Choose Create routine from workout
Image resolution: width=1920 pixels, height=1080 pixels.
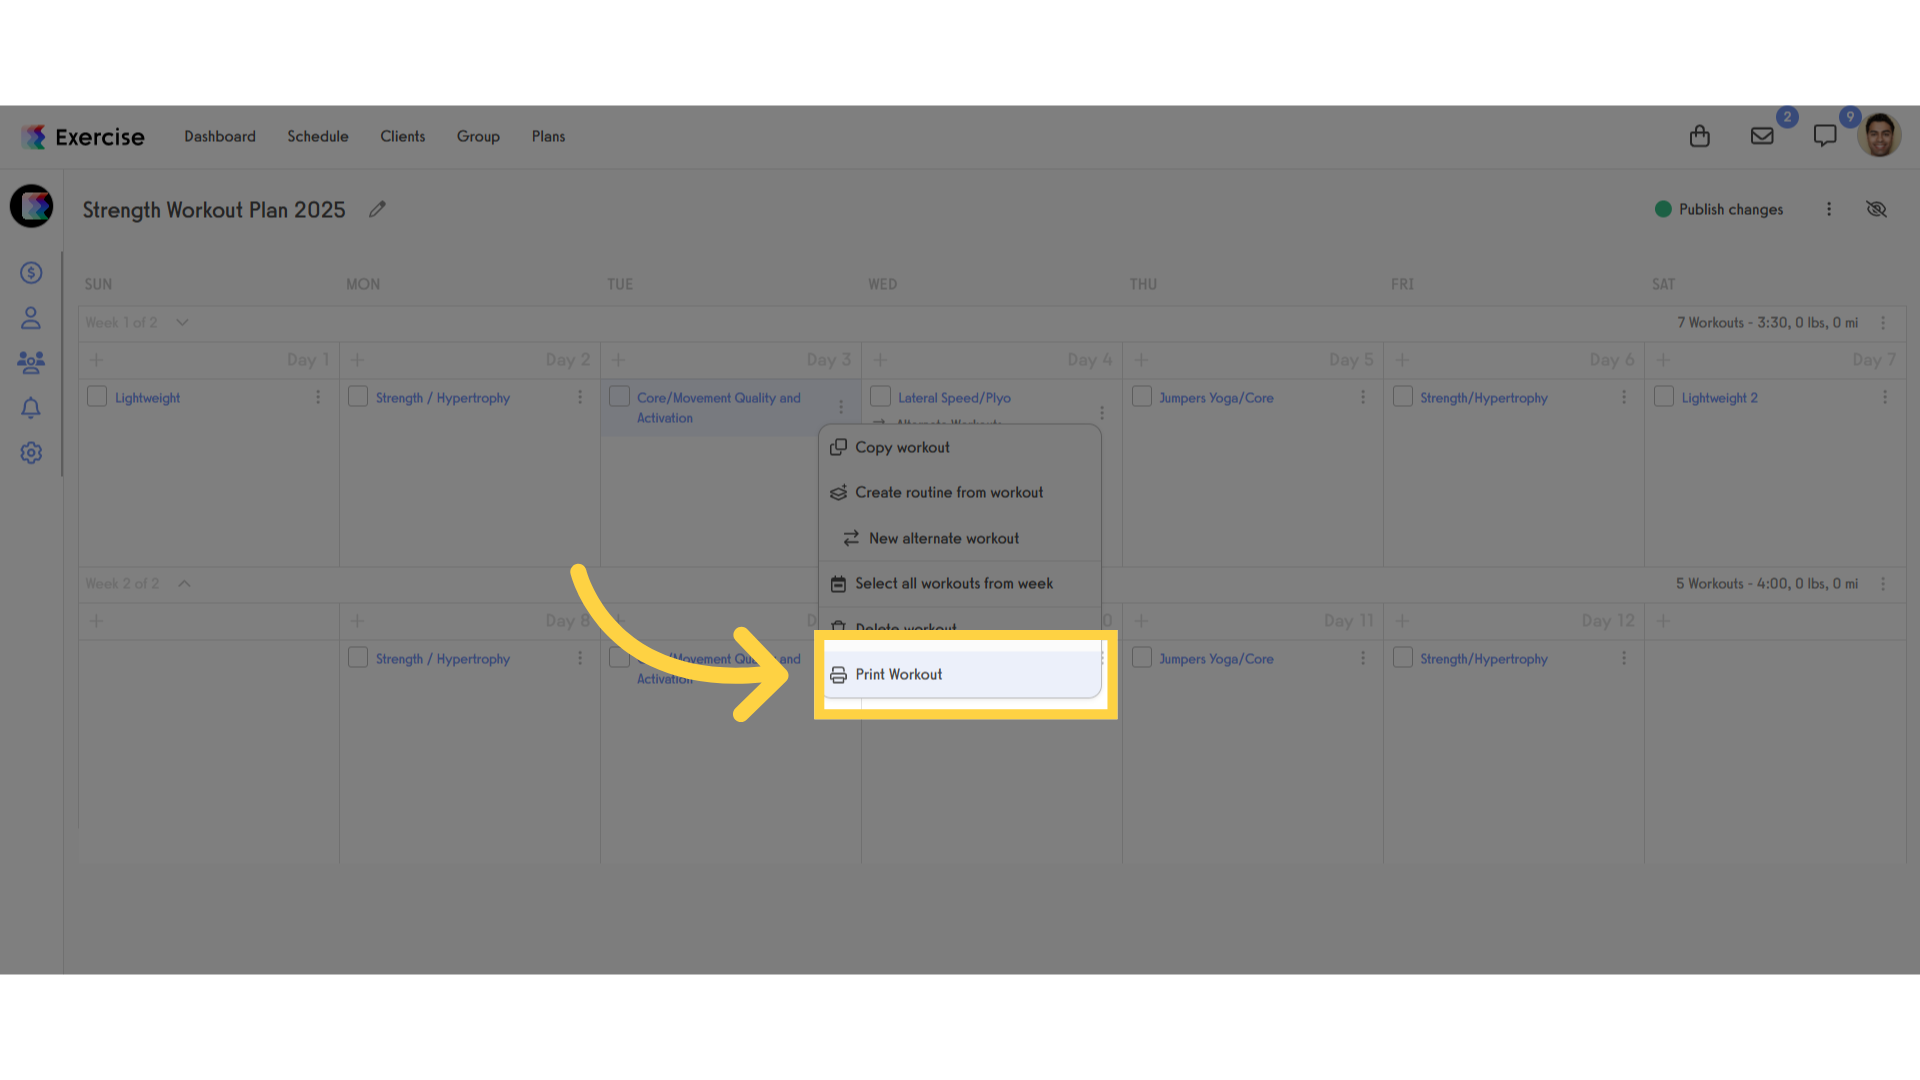click(x=960, y=493)
